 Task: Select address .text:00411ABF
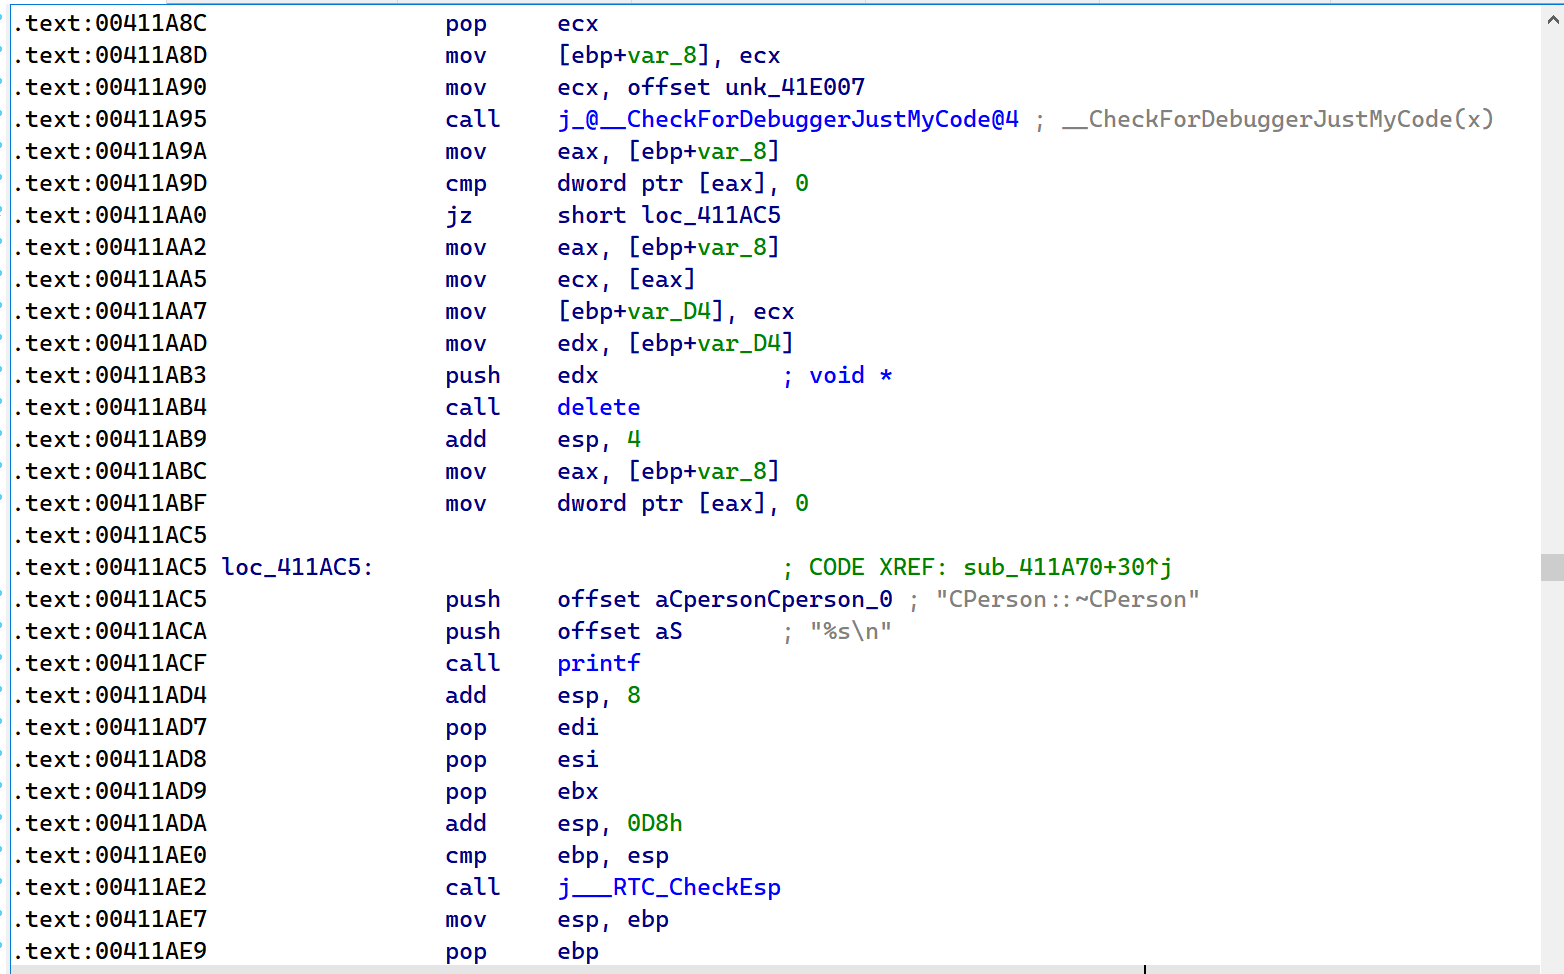(110, 503)
